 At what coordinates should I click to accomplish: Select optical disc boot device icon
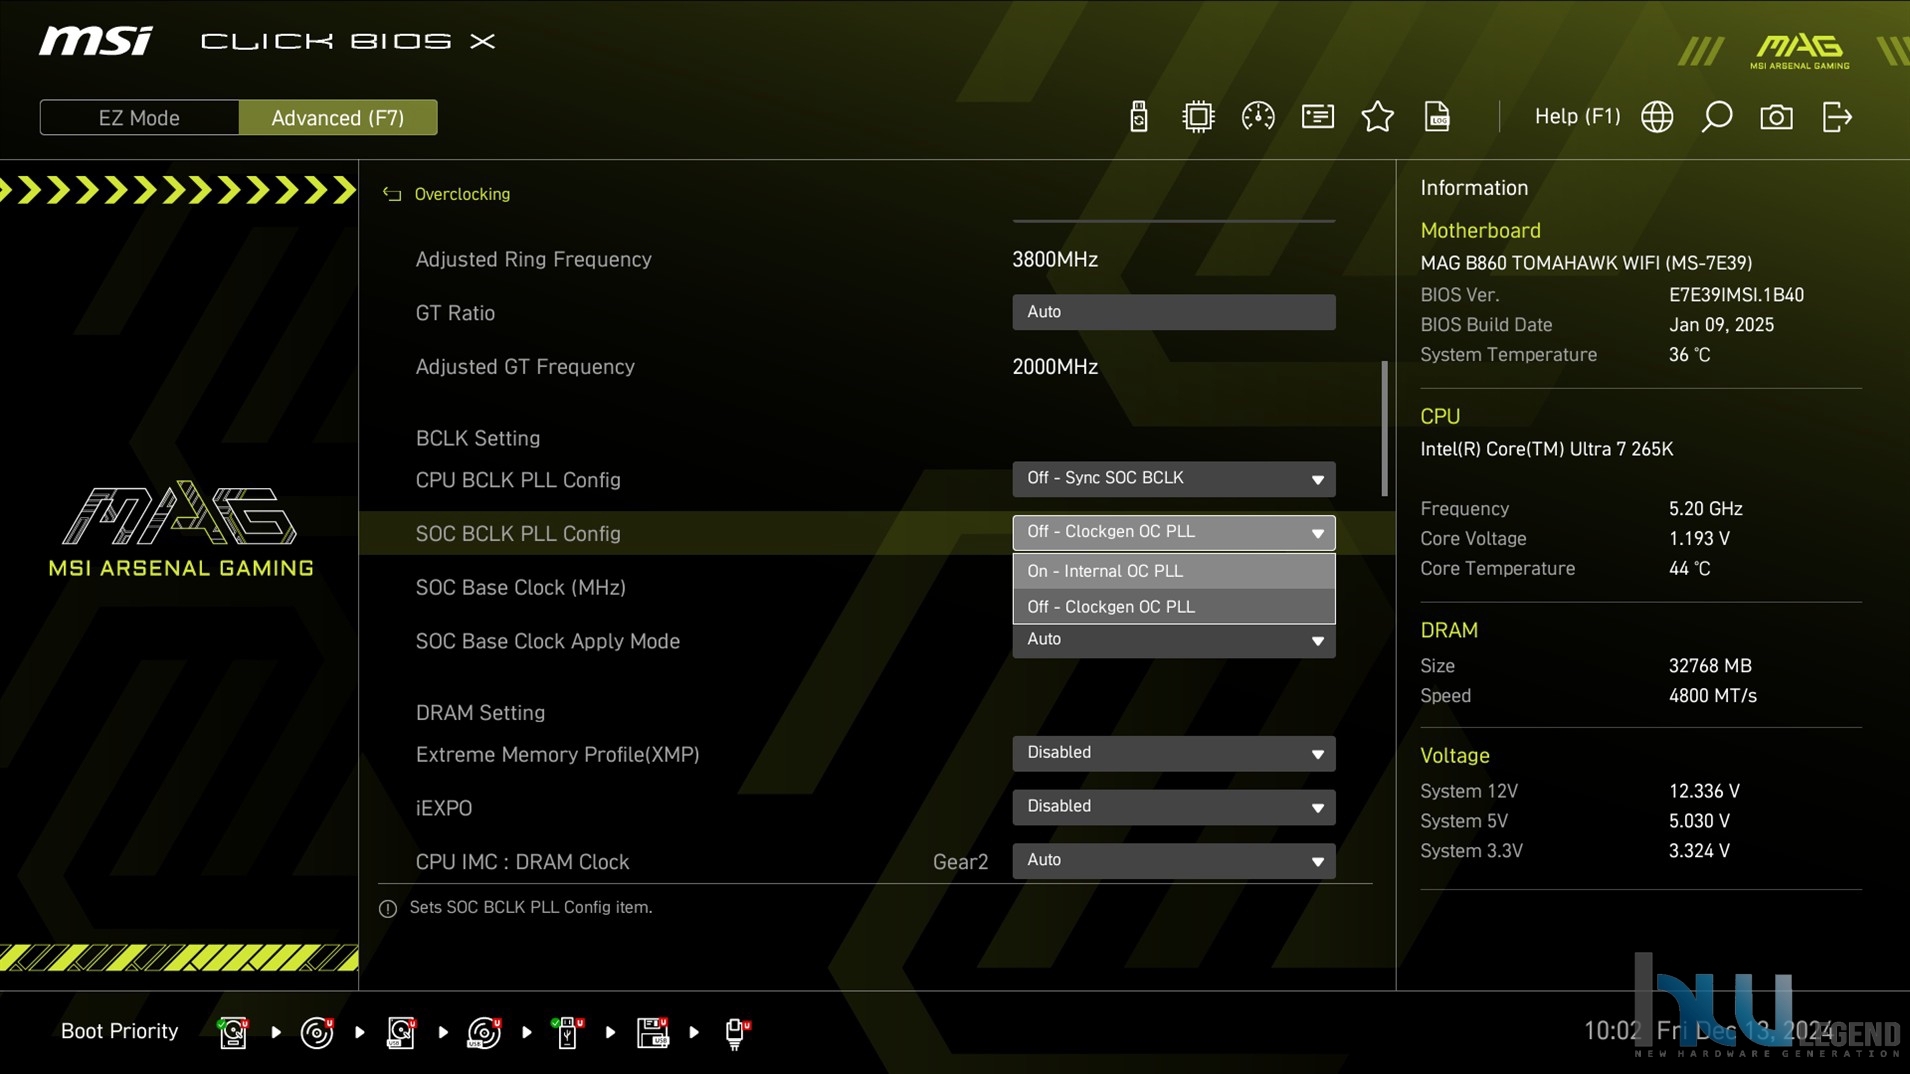(317, 1032)
